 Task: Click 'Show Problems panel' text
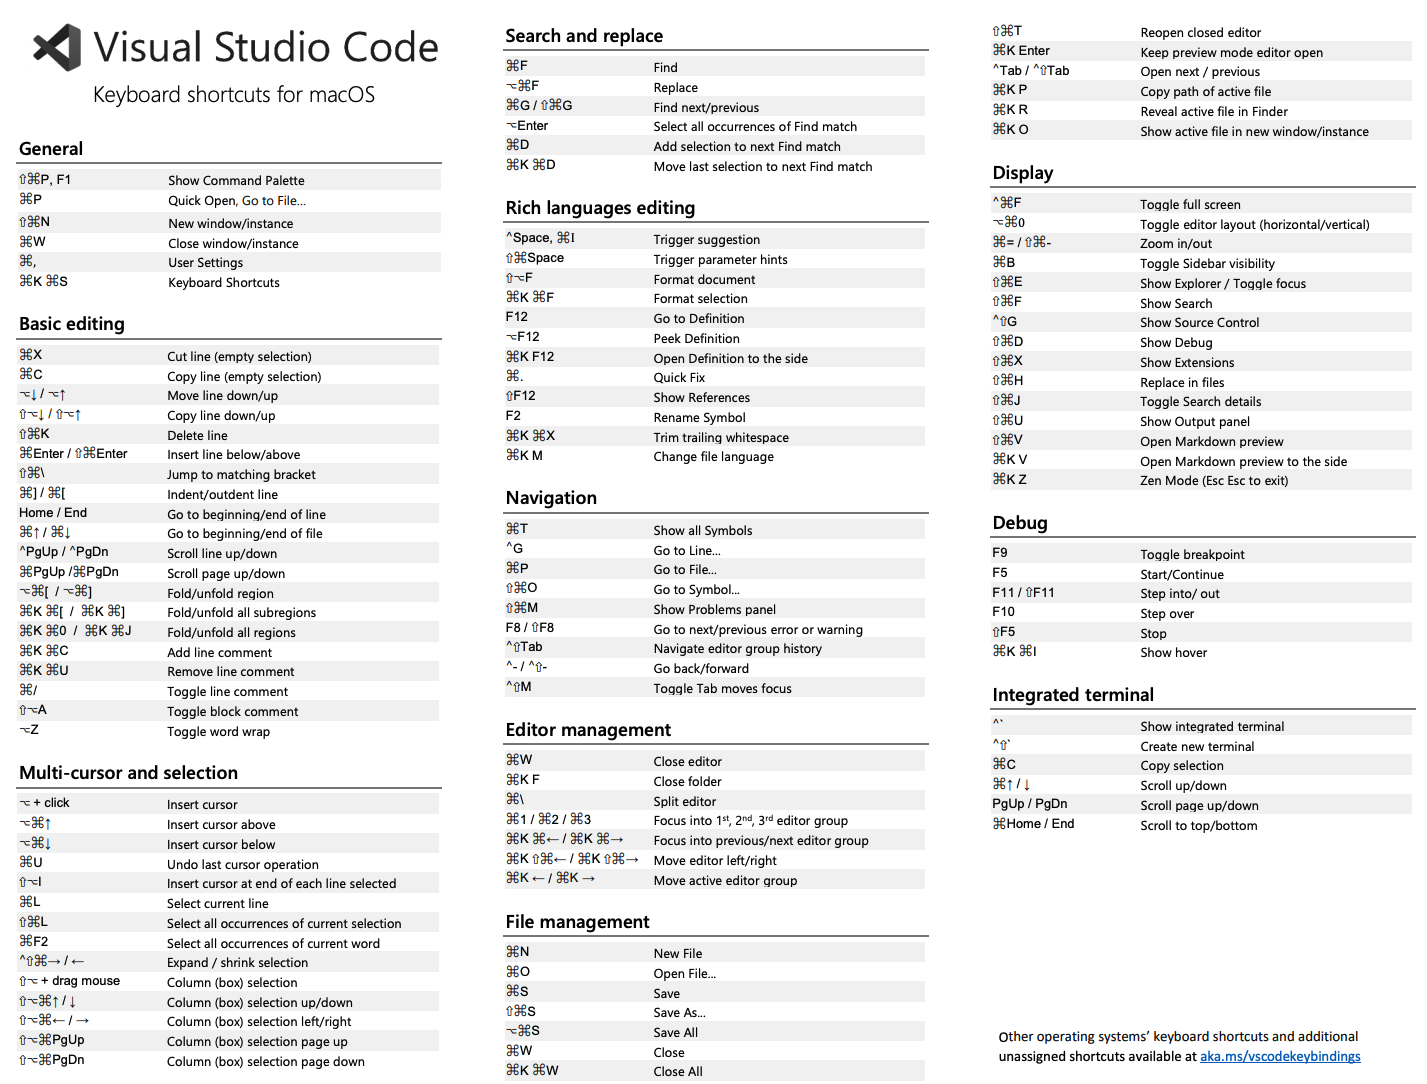[715, 610]
